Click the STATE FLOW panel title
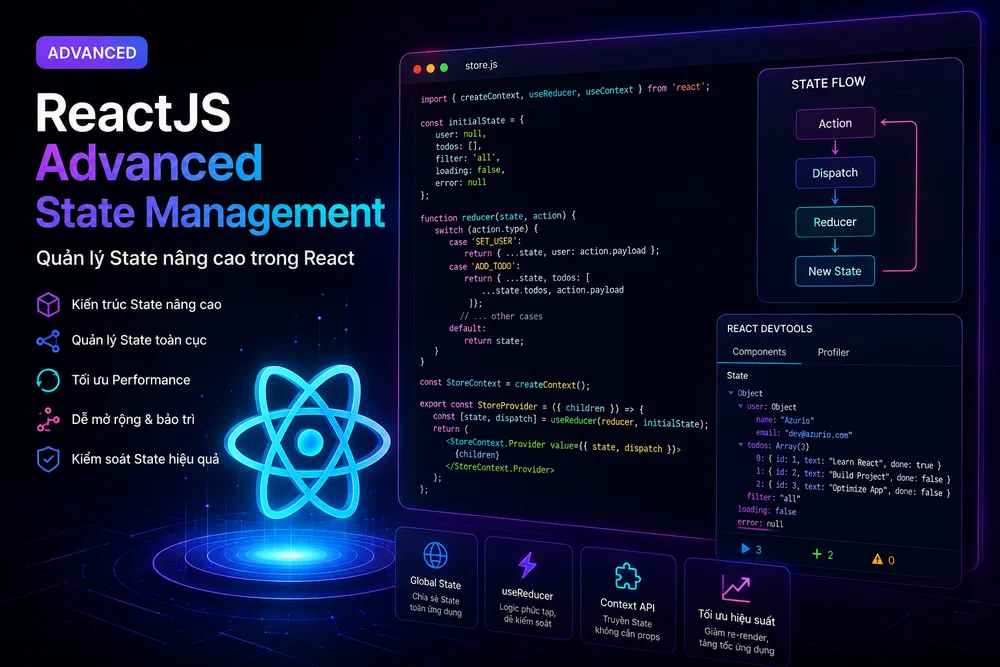1000x667 pixels. tap(828, 84)
